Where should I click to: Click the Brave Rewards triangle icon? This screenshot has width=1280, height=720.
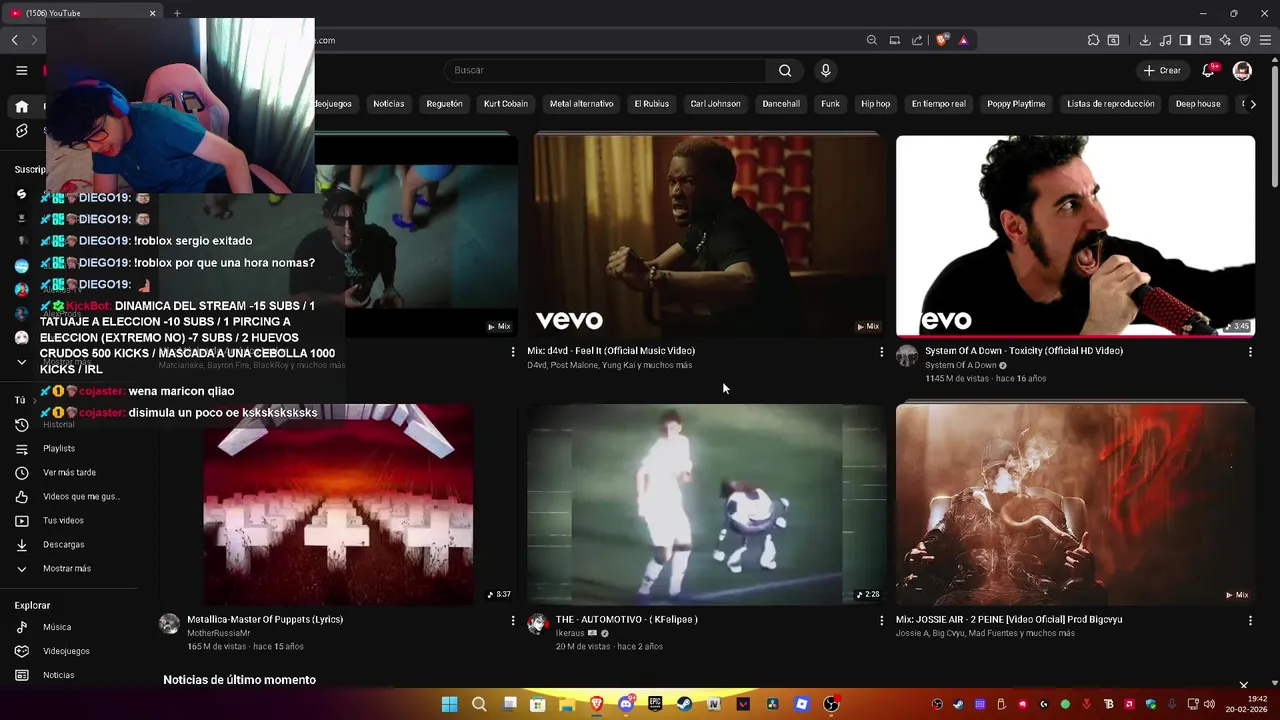(x=963, y=40)
